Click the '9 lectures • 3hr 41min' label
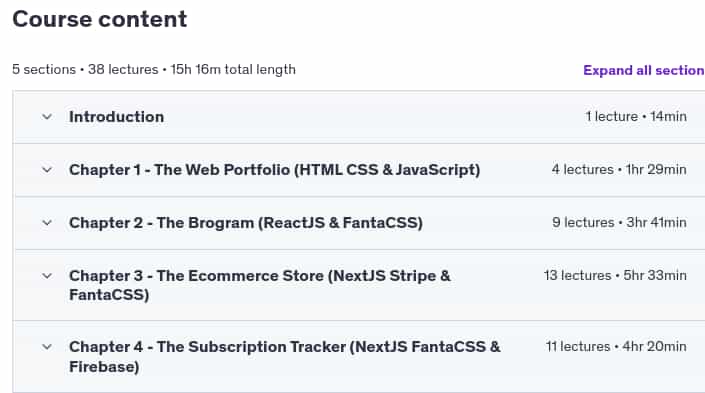The height and width of the screenshot is (393, 705). pos(620,223)
